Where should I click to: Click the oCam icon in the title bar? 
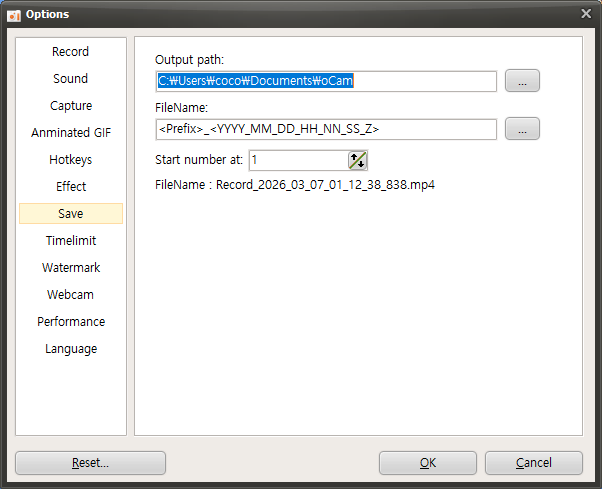click(x=15, y=14)
